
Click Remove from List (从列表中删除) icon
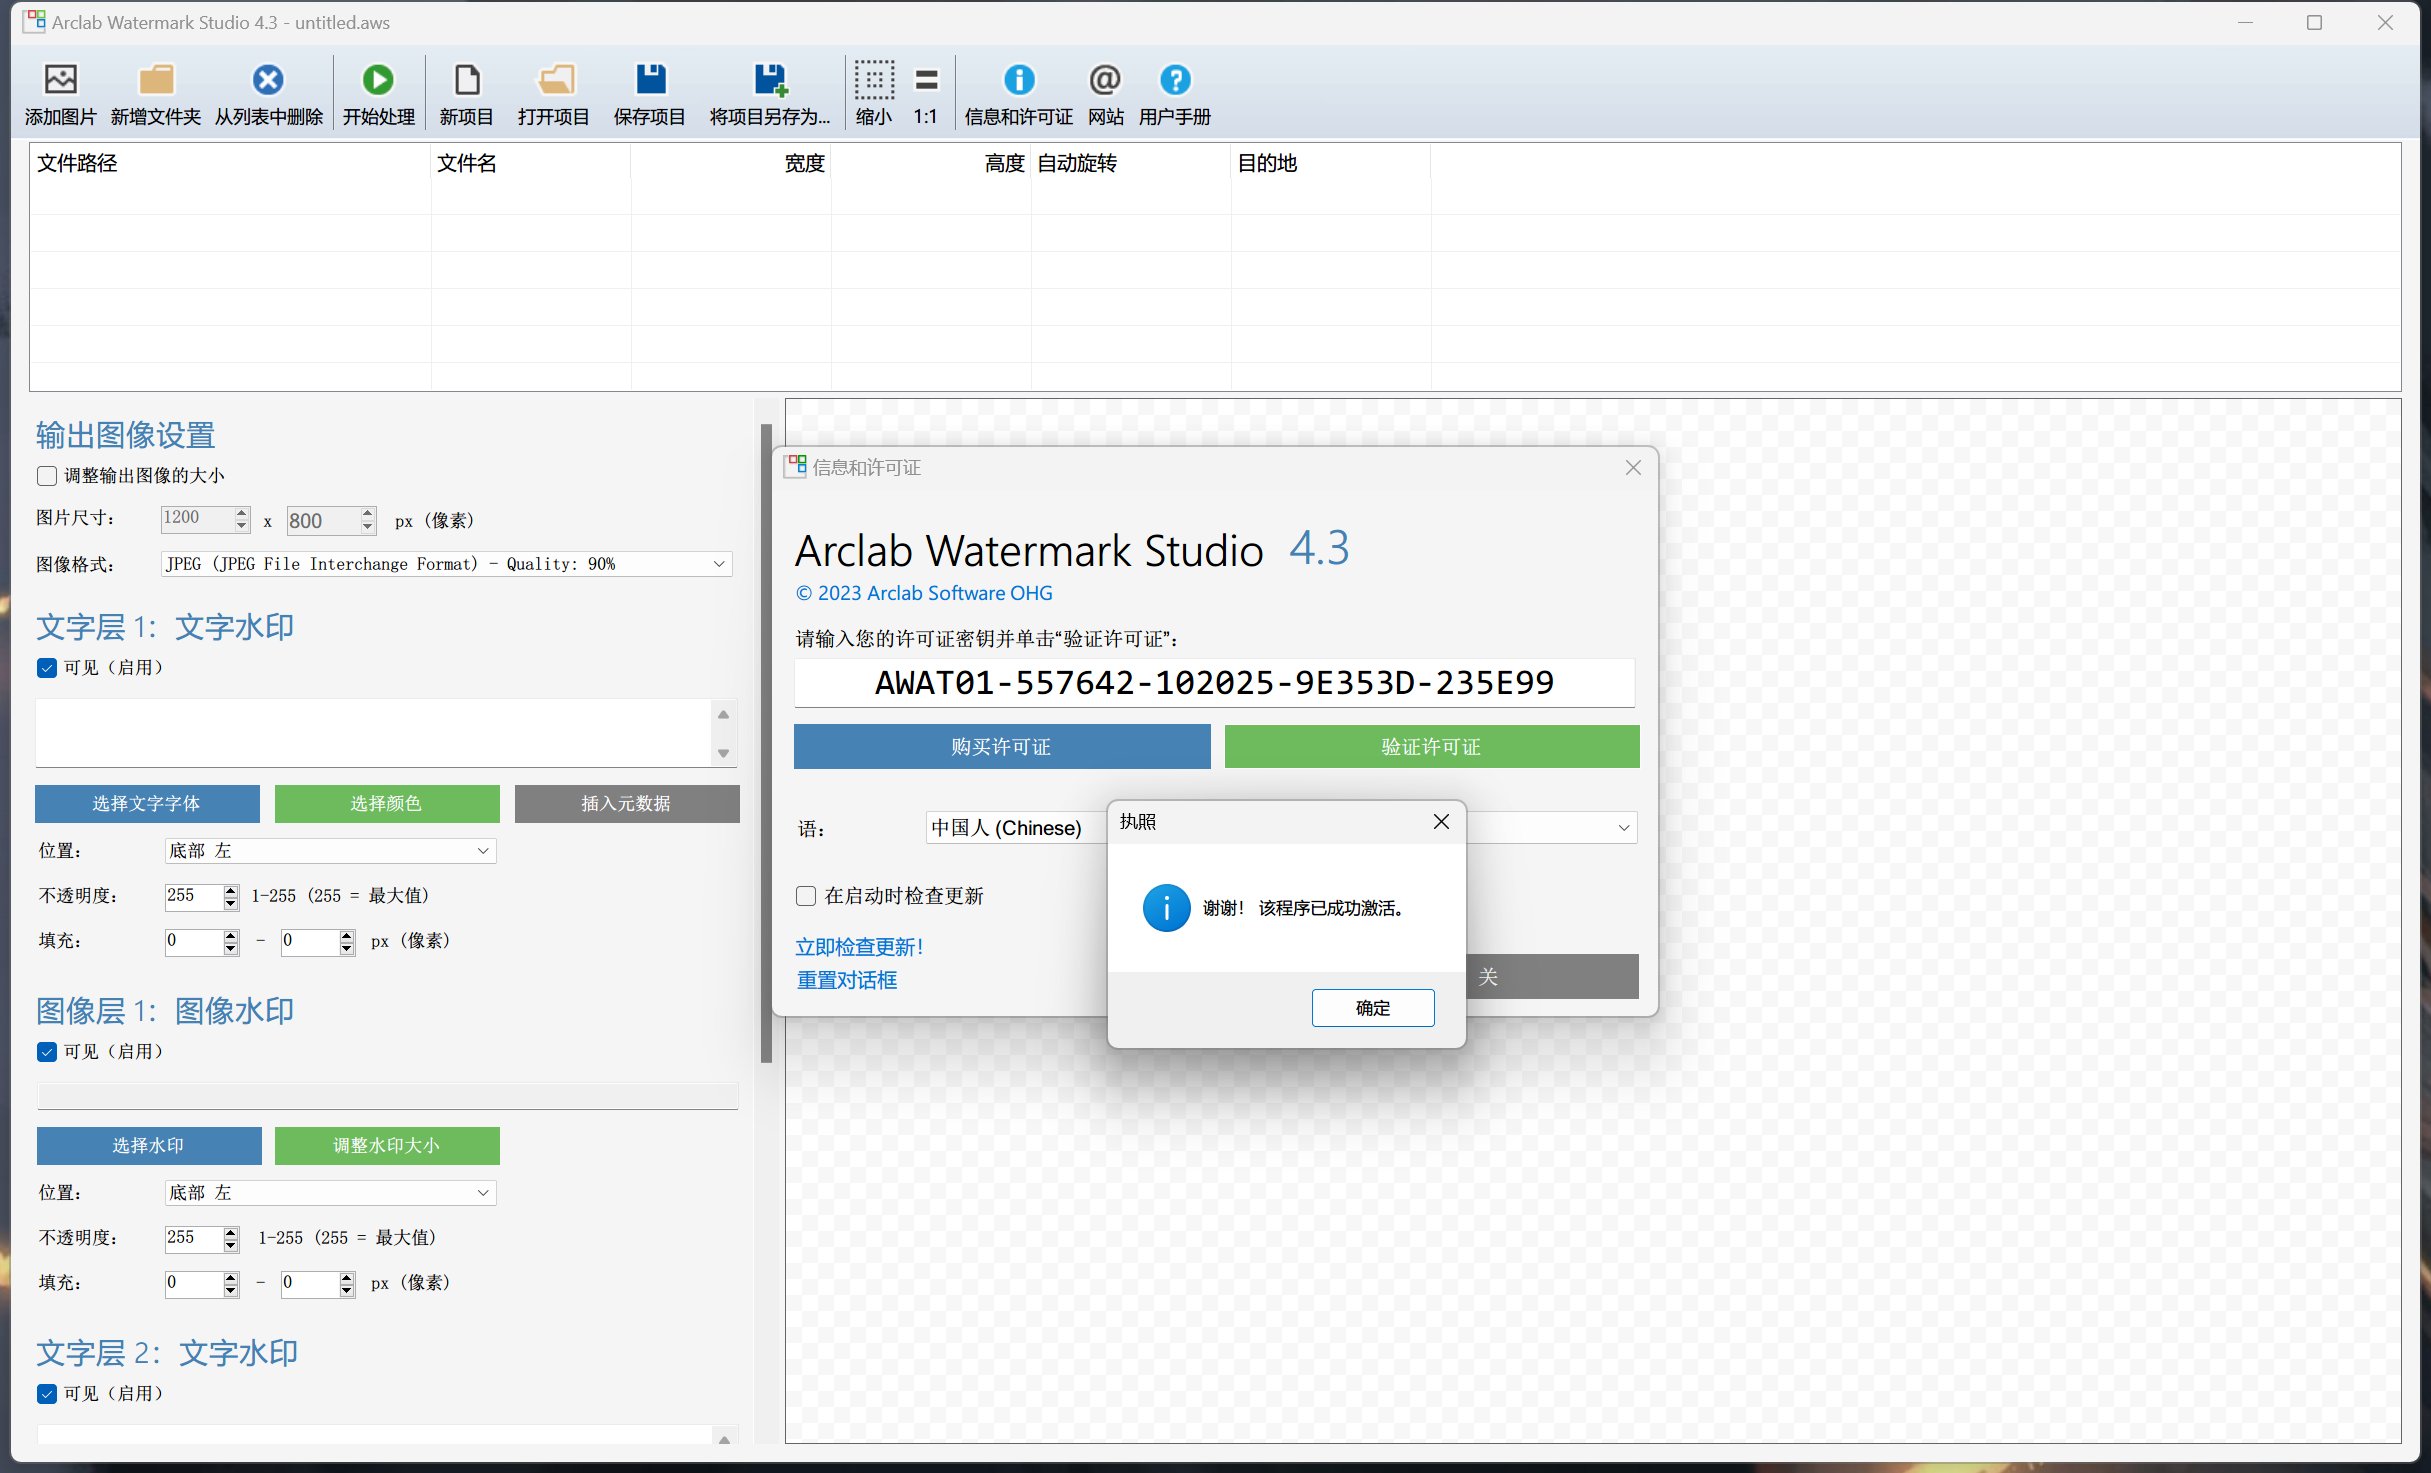268,80
